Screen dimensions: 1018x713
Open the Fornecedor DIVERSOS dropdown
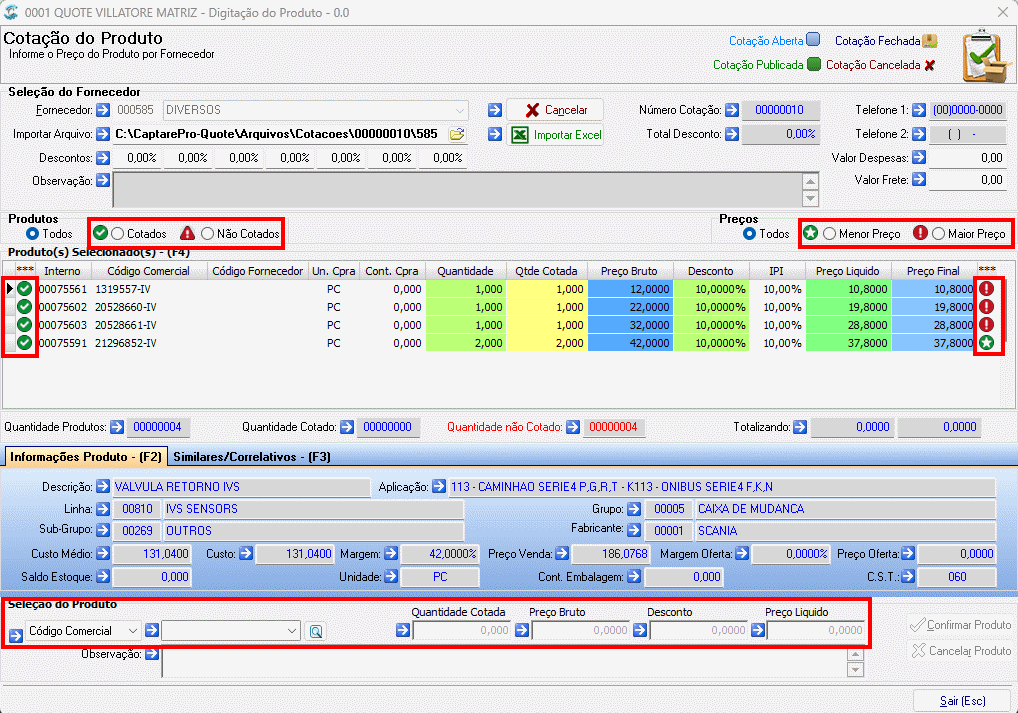[x=460, y=110]
